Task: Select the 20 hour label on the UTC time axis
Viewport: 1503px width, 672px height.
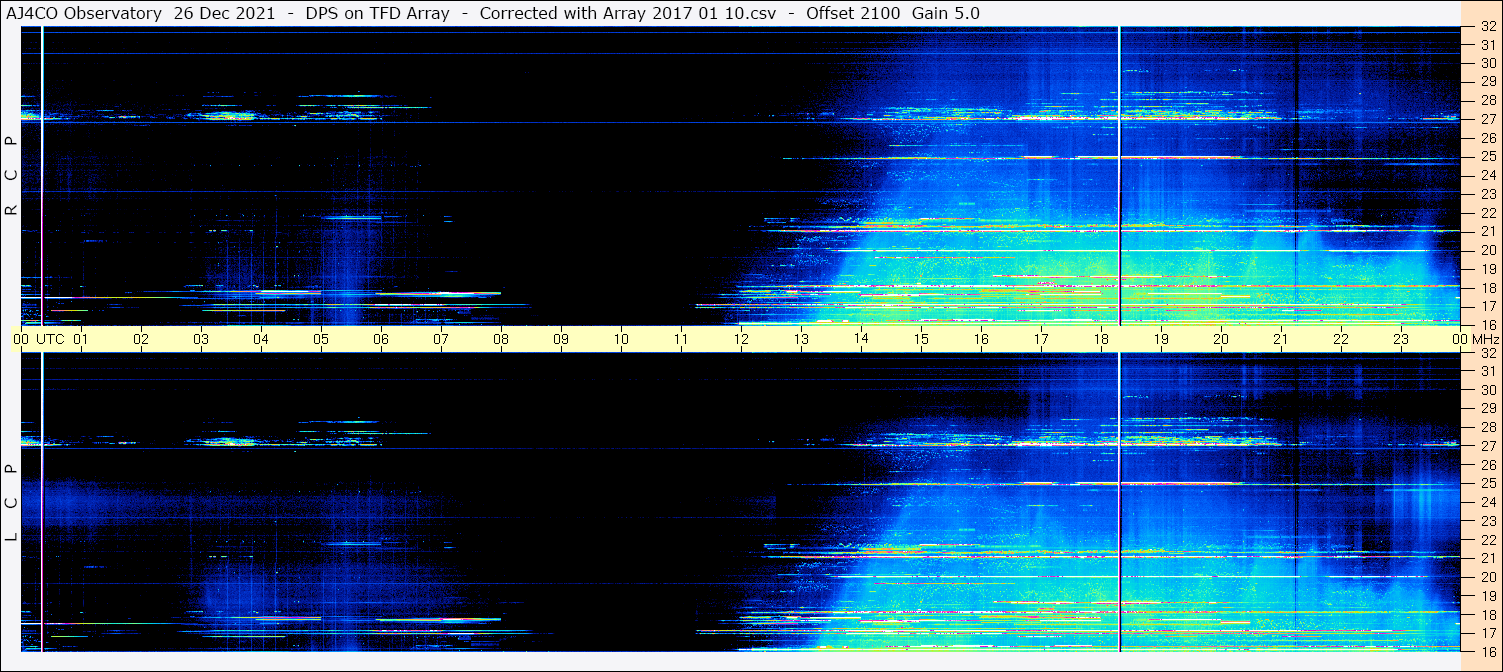Action: (1221, 339)
